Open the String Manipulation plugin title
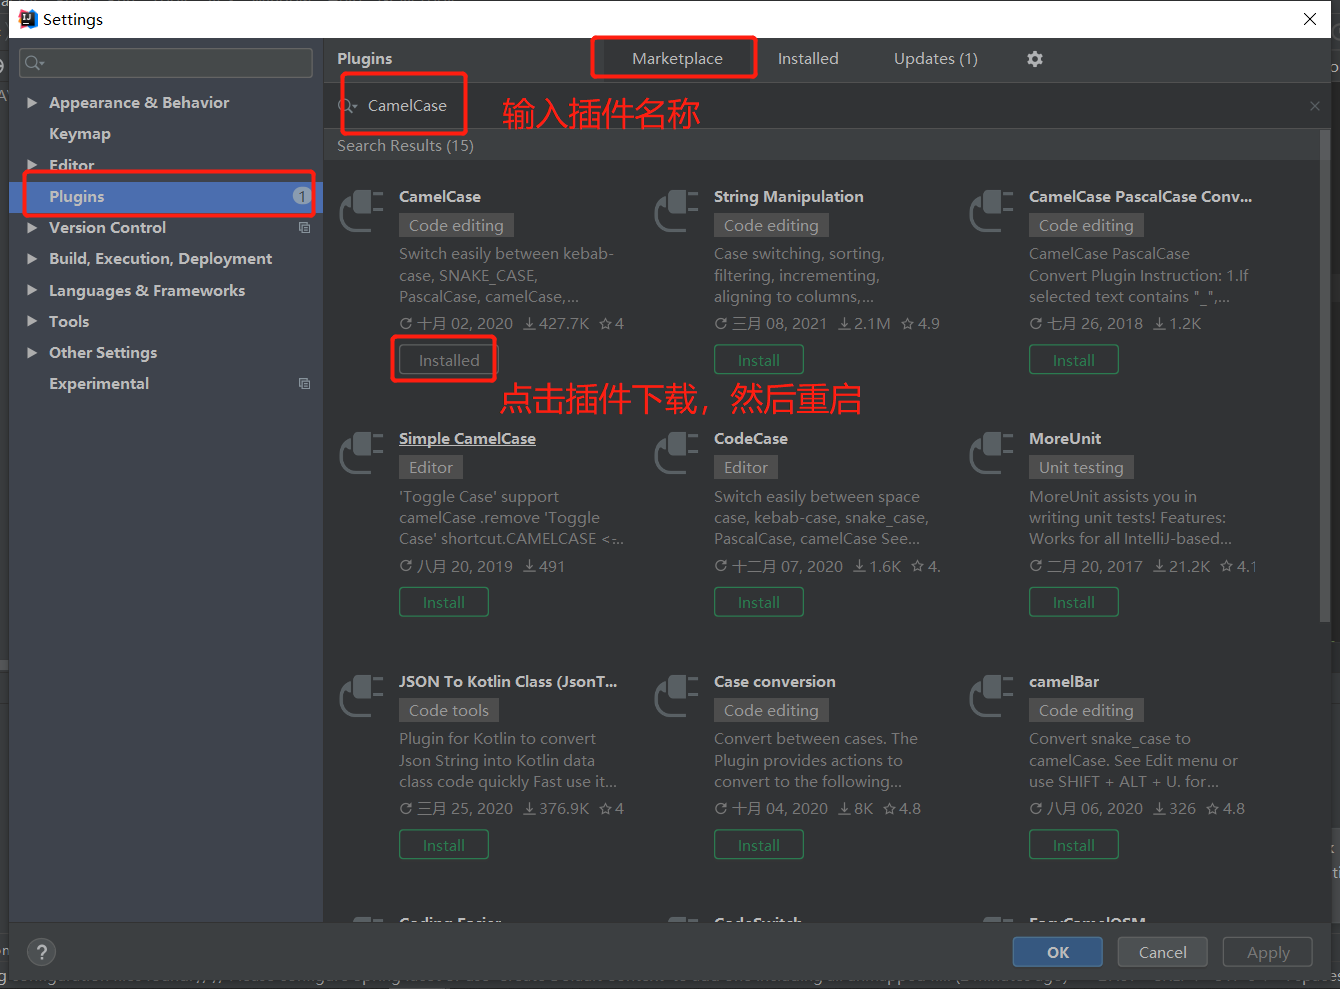This screenshot has height=989, width=1340. click(788, 197)
